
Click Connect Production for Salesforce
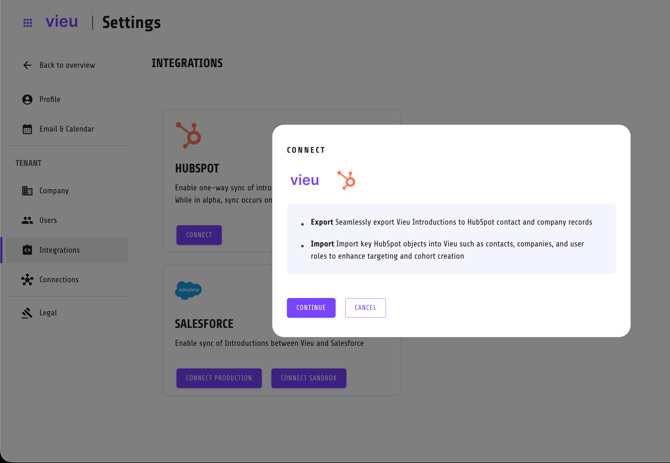pos(219,378)
